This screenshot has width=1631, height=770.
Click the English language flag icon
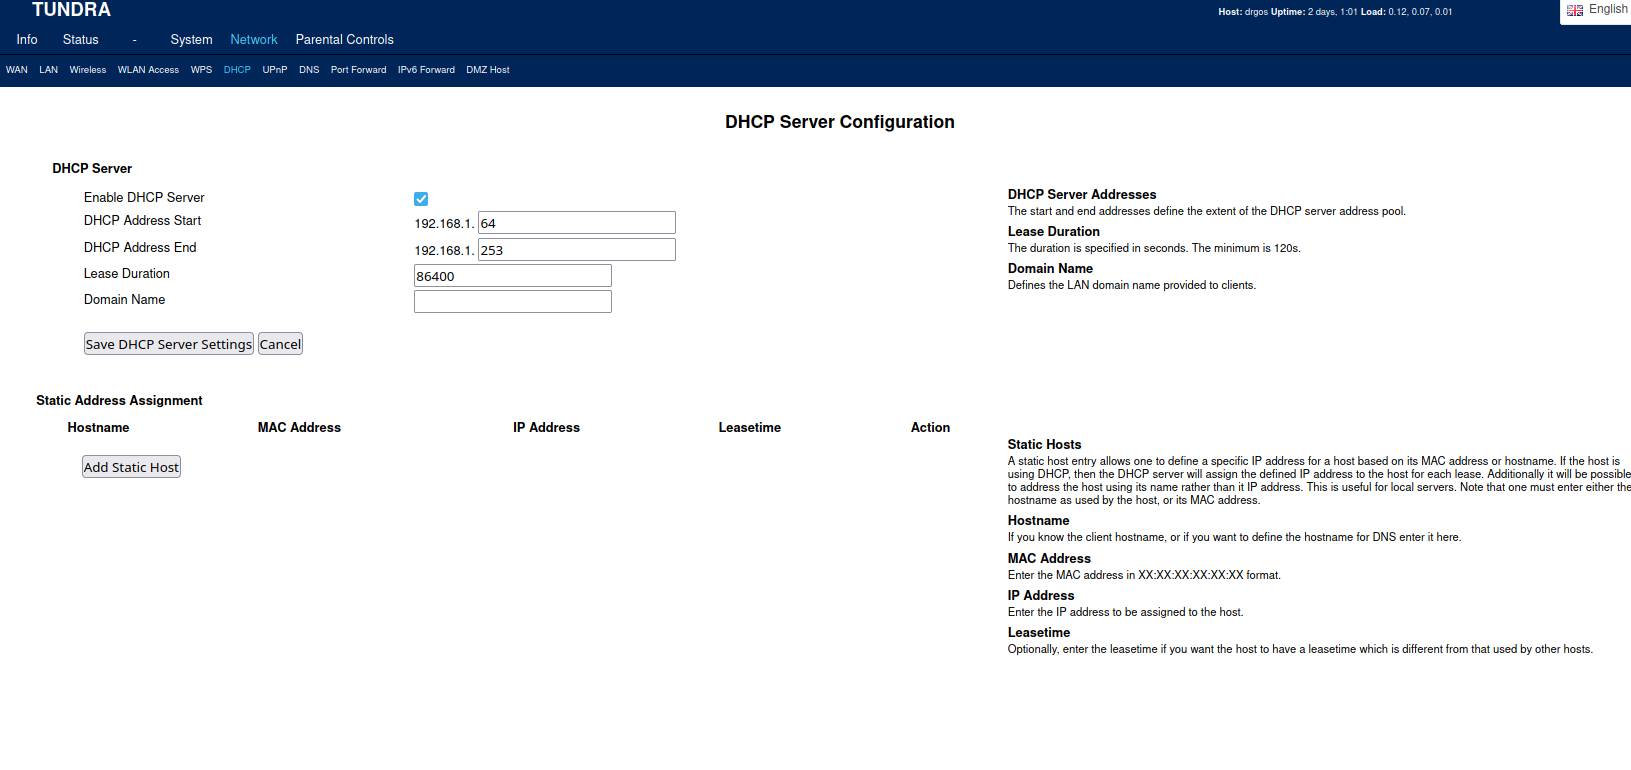click(1575, 10)
